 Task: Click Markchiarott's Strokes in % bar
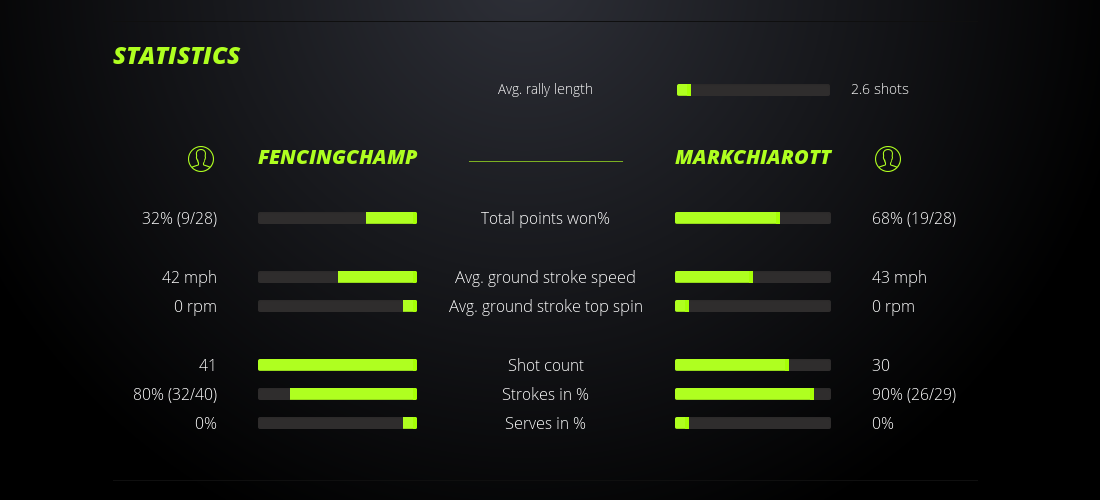coord(752,394)
